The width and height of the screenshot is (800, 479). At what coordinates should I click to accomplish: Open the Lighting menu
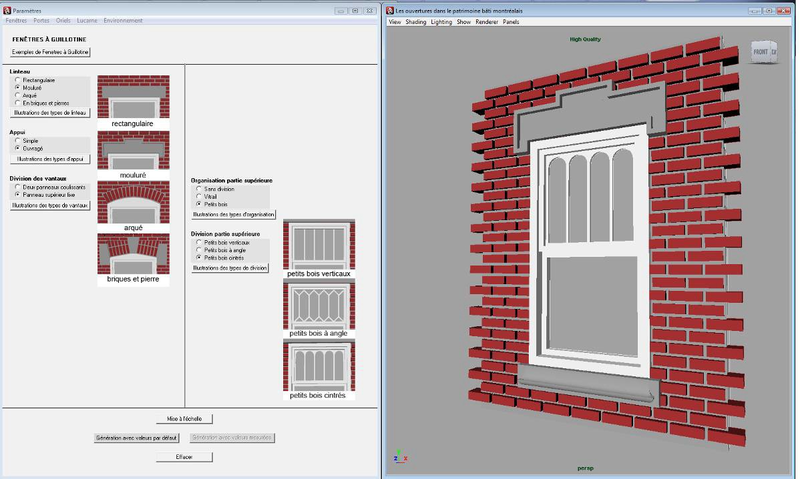[441, 22]
